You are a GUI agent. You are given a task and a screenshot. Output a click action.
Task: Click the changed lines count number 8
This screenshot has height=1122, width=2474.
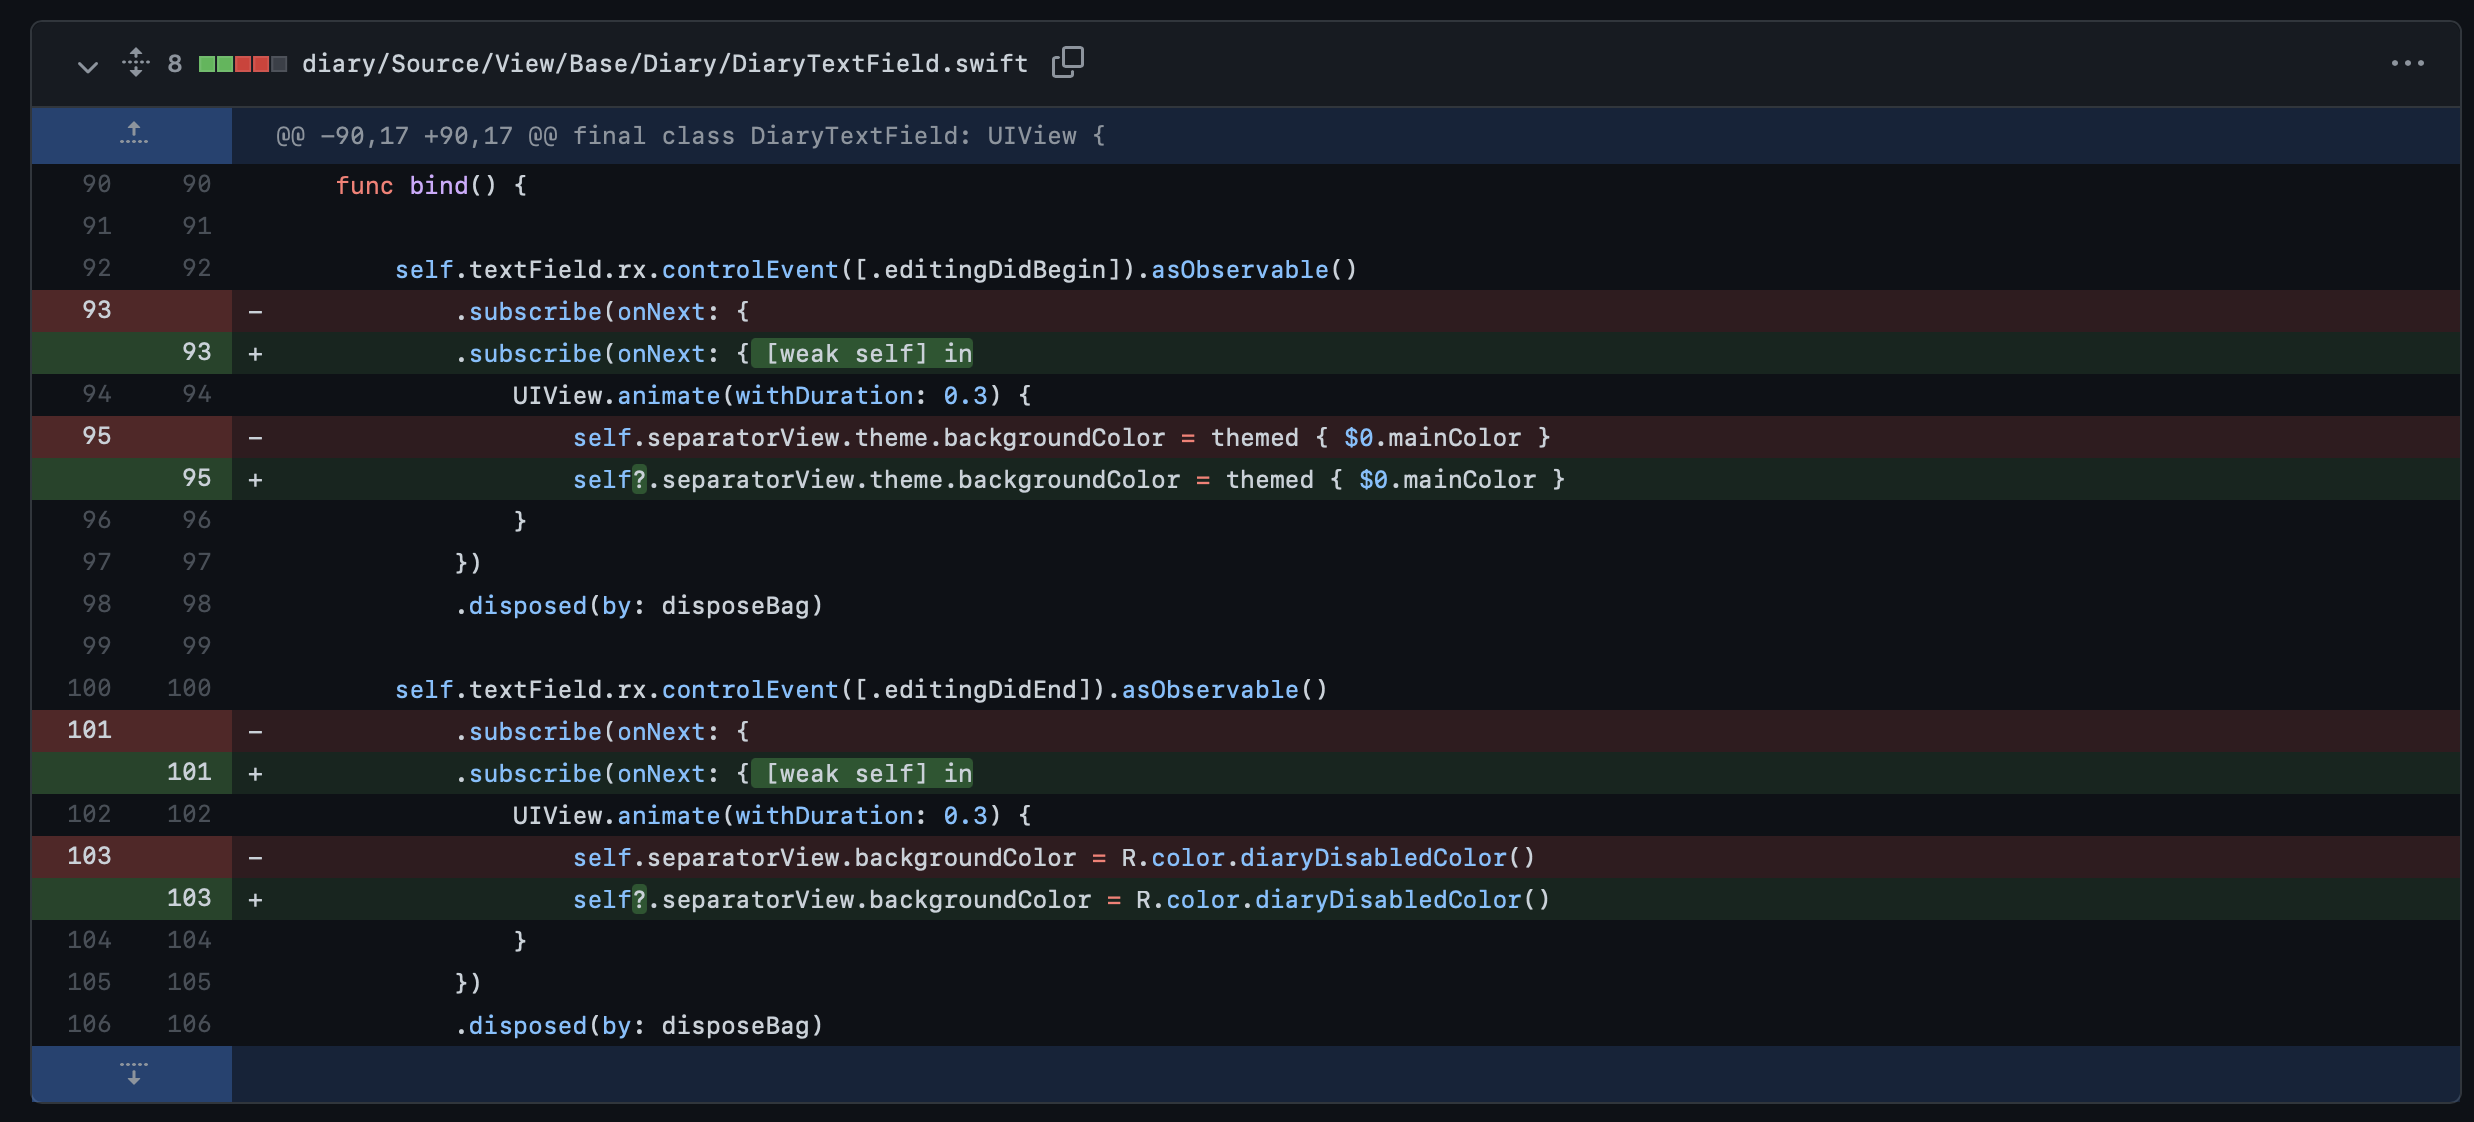pyautogui.click(x=175, y=64)
